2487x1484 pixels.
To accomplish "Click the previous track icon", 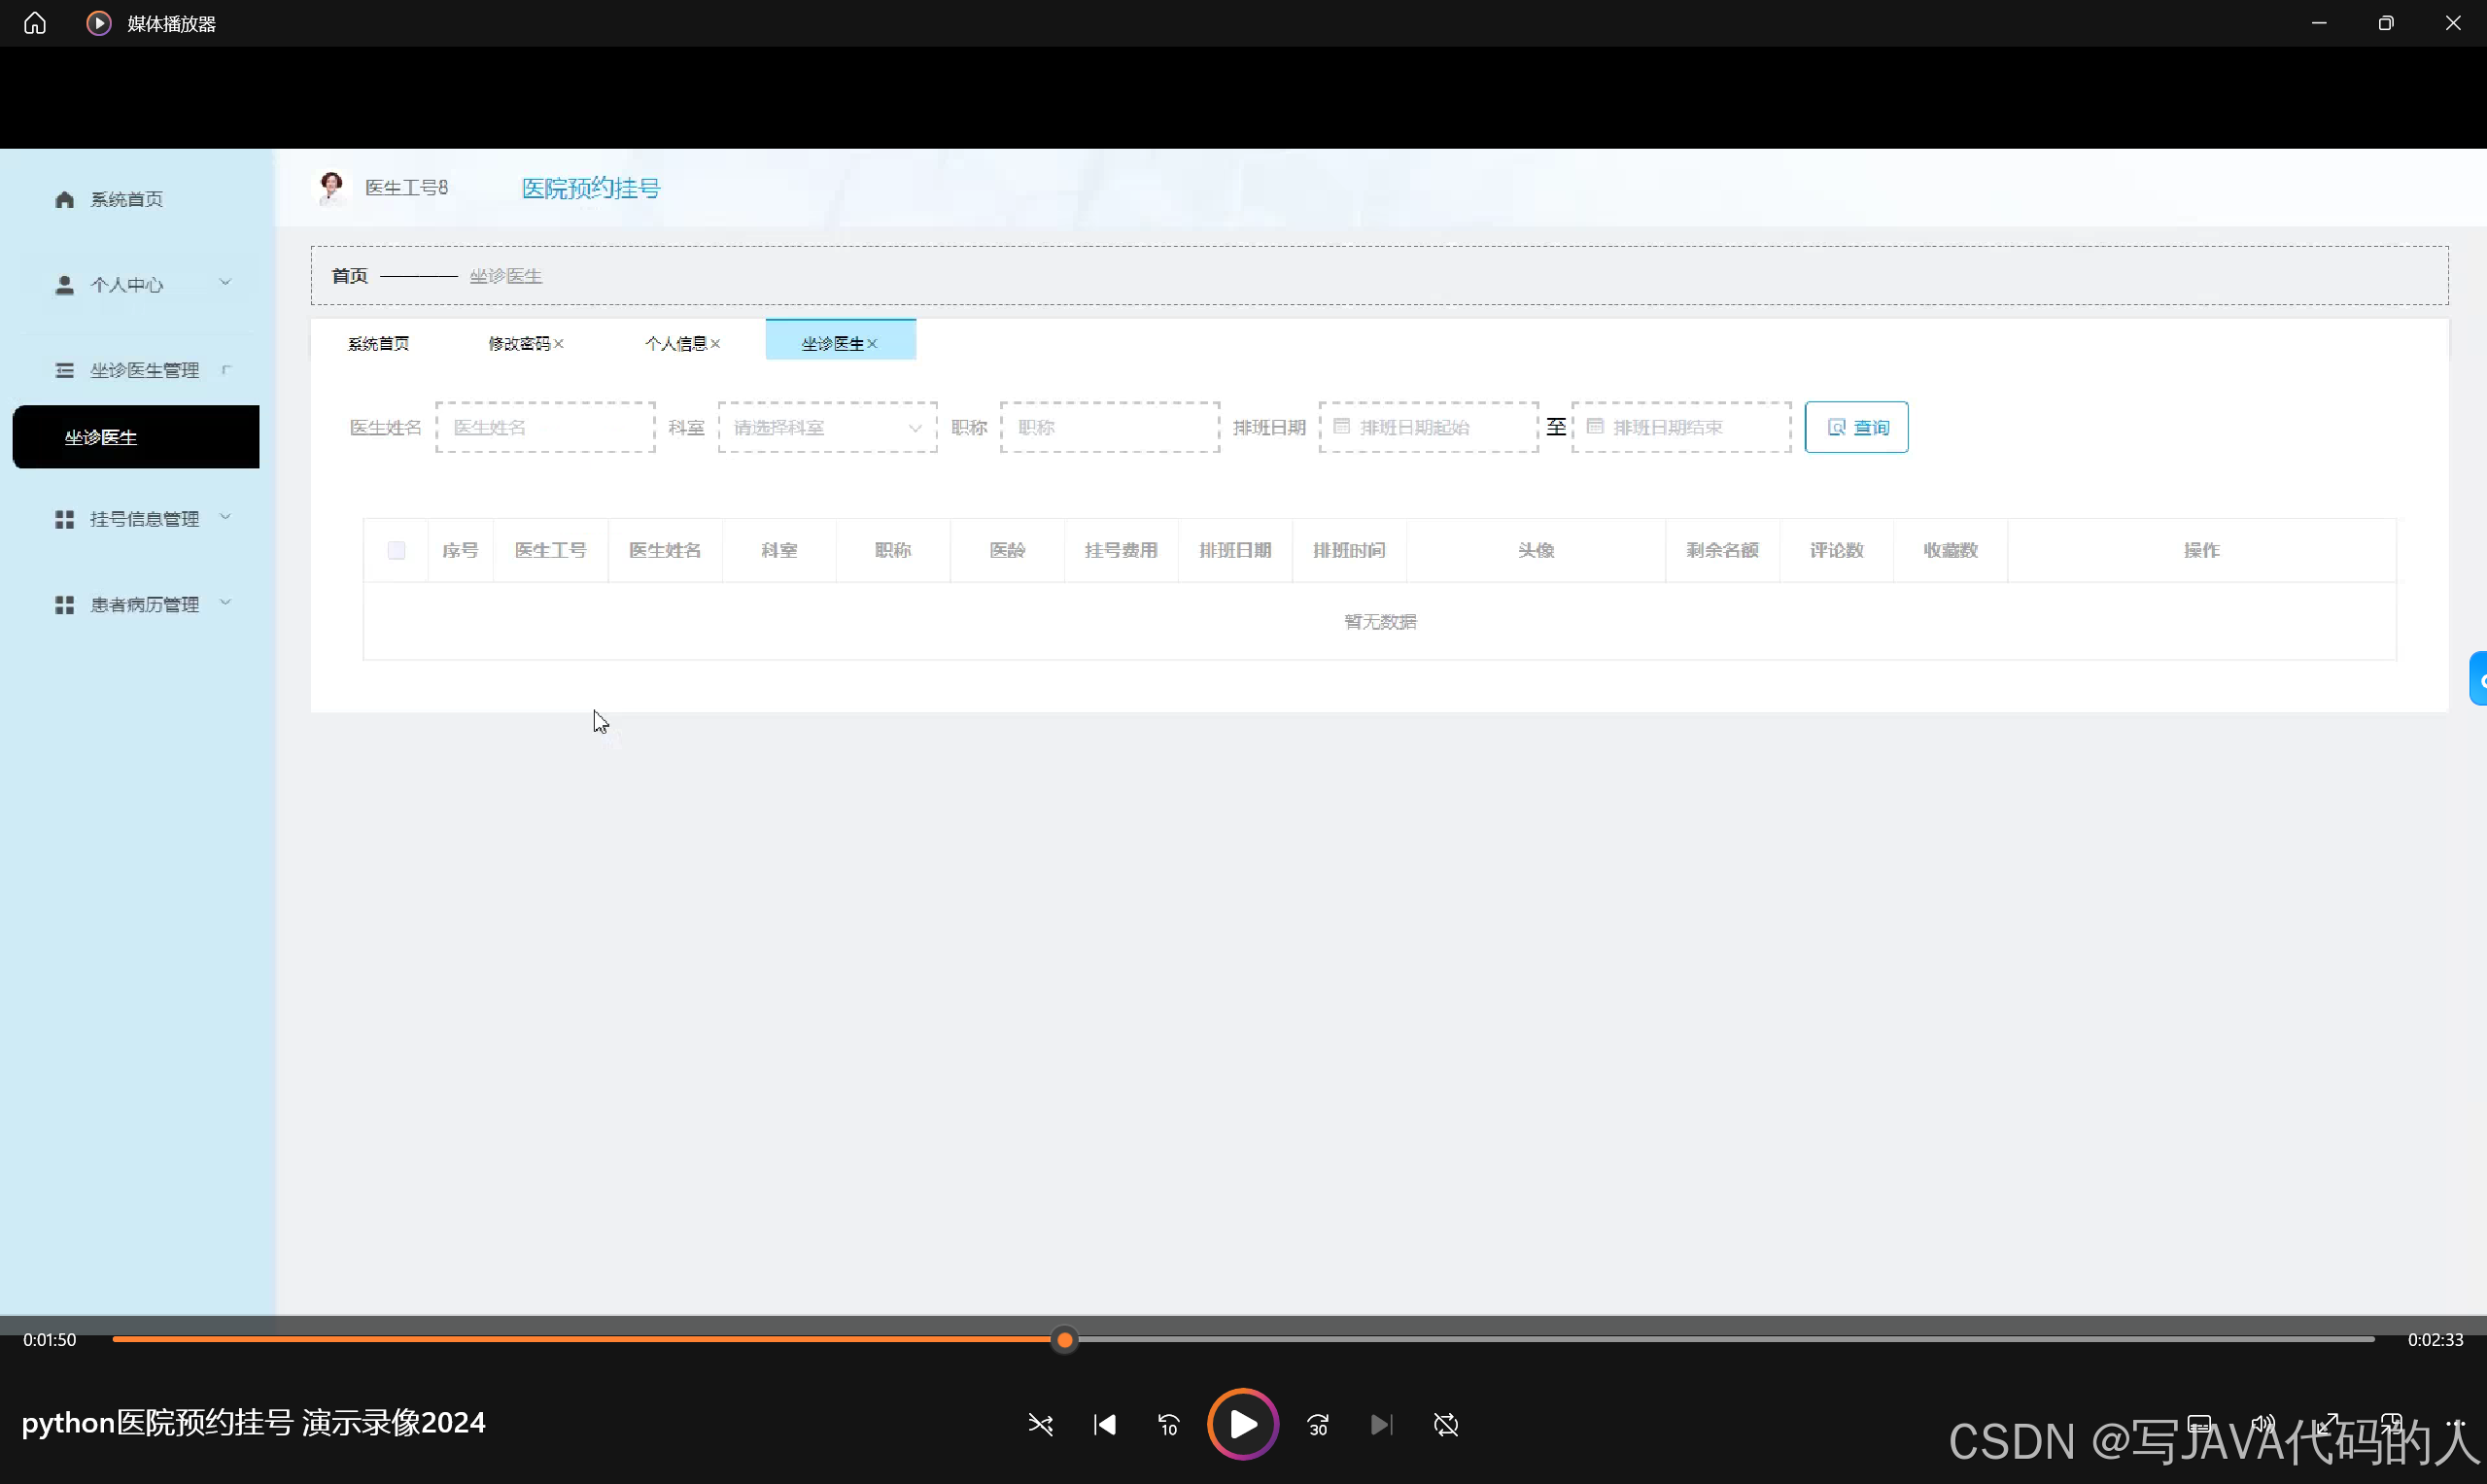I will 1104,1424.
